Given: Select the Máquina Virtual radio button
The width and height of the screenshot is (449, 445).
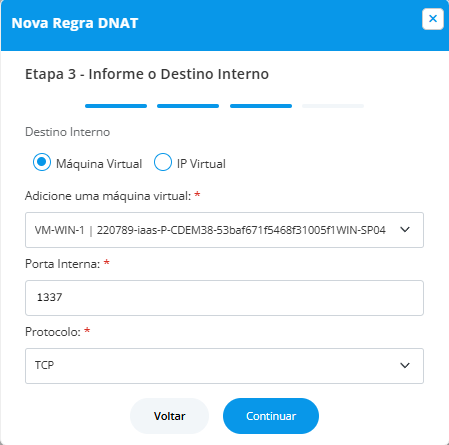Looking at the screenshot, I should coord(42,162).
